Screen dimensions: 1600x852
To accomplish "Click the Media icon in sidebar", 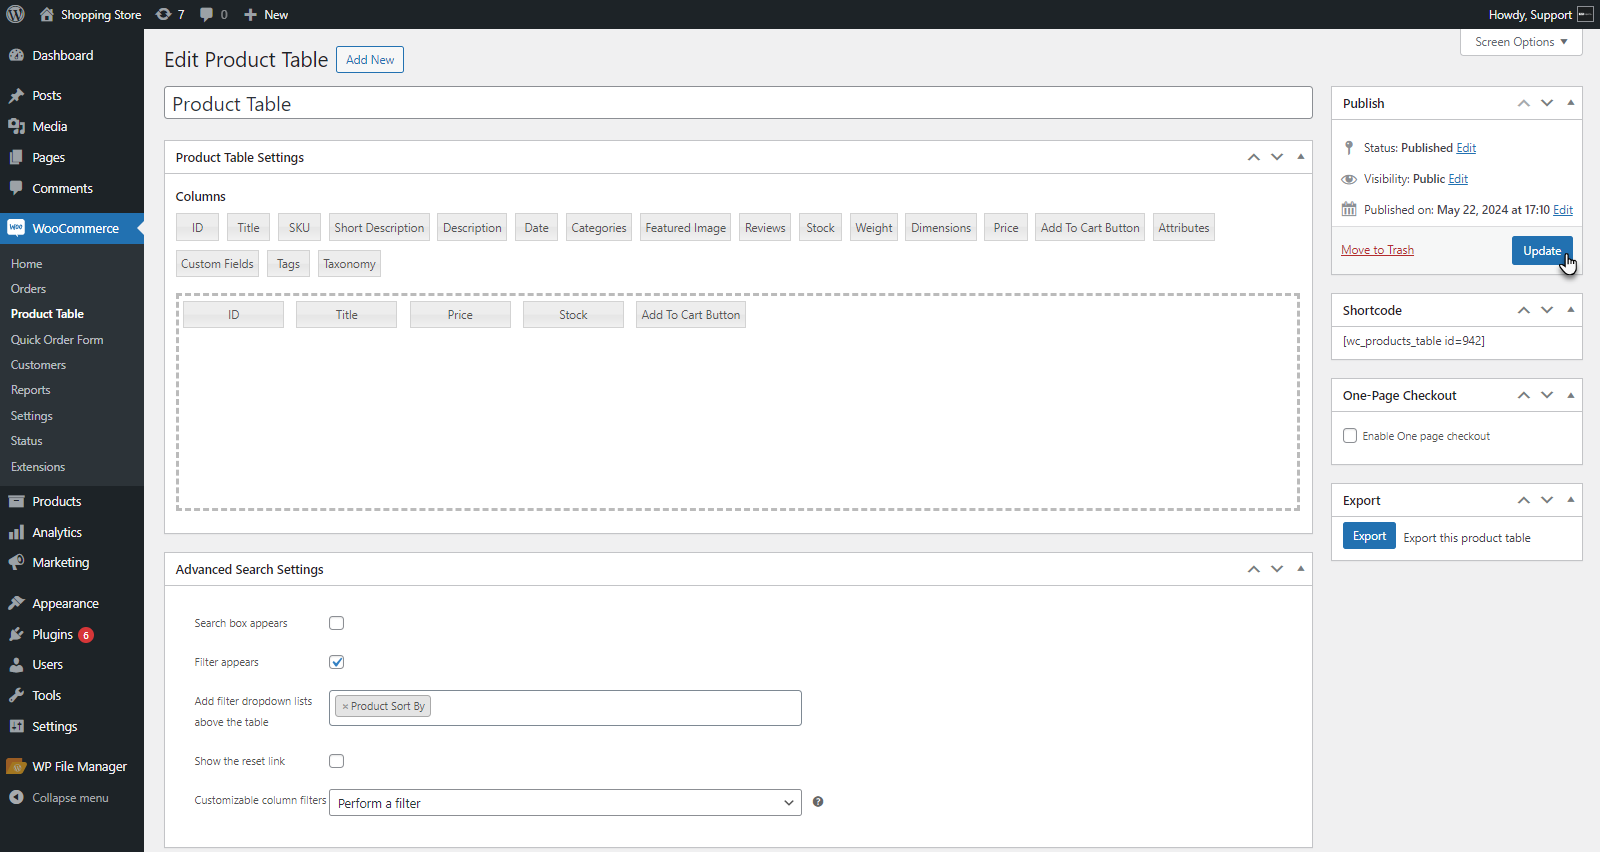I will tap(16, 127).
